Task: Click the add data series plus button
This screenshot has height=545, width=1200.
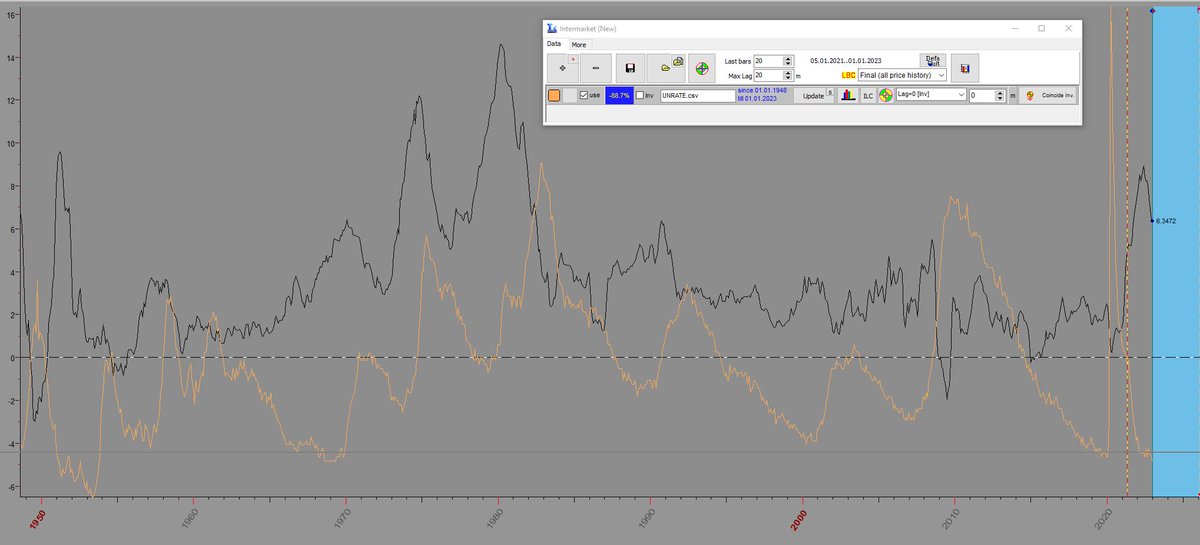Action: tap(563, 68)
